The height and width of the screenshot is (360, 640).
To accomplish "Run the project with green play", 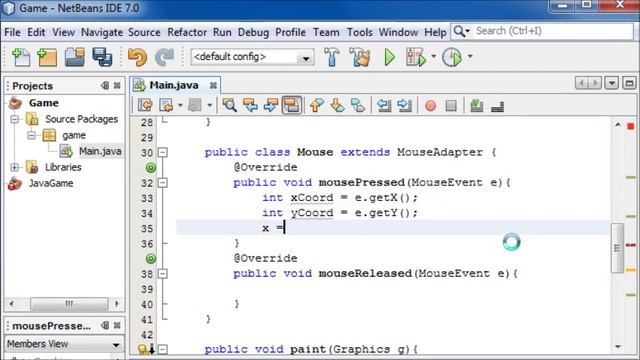I will pos(389,57).
